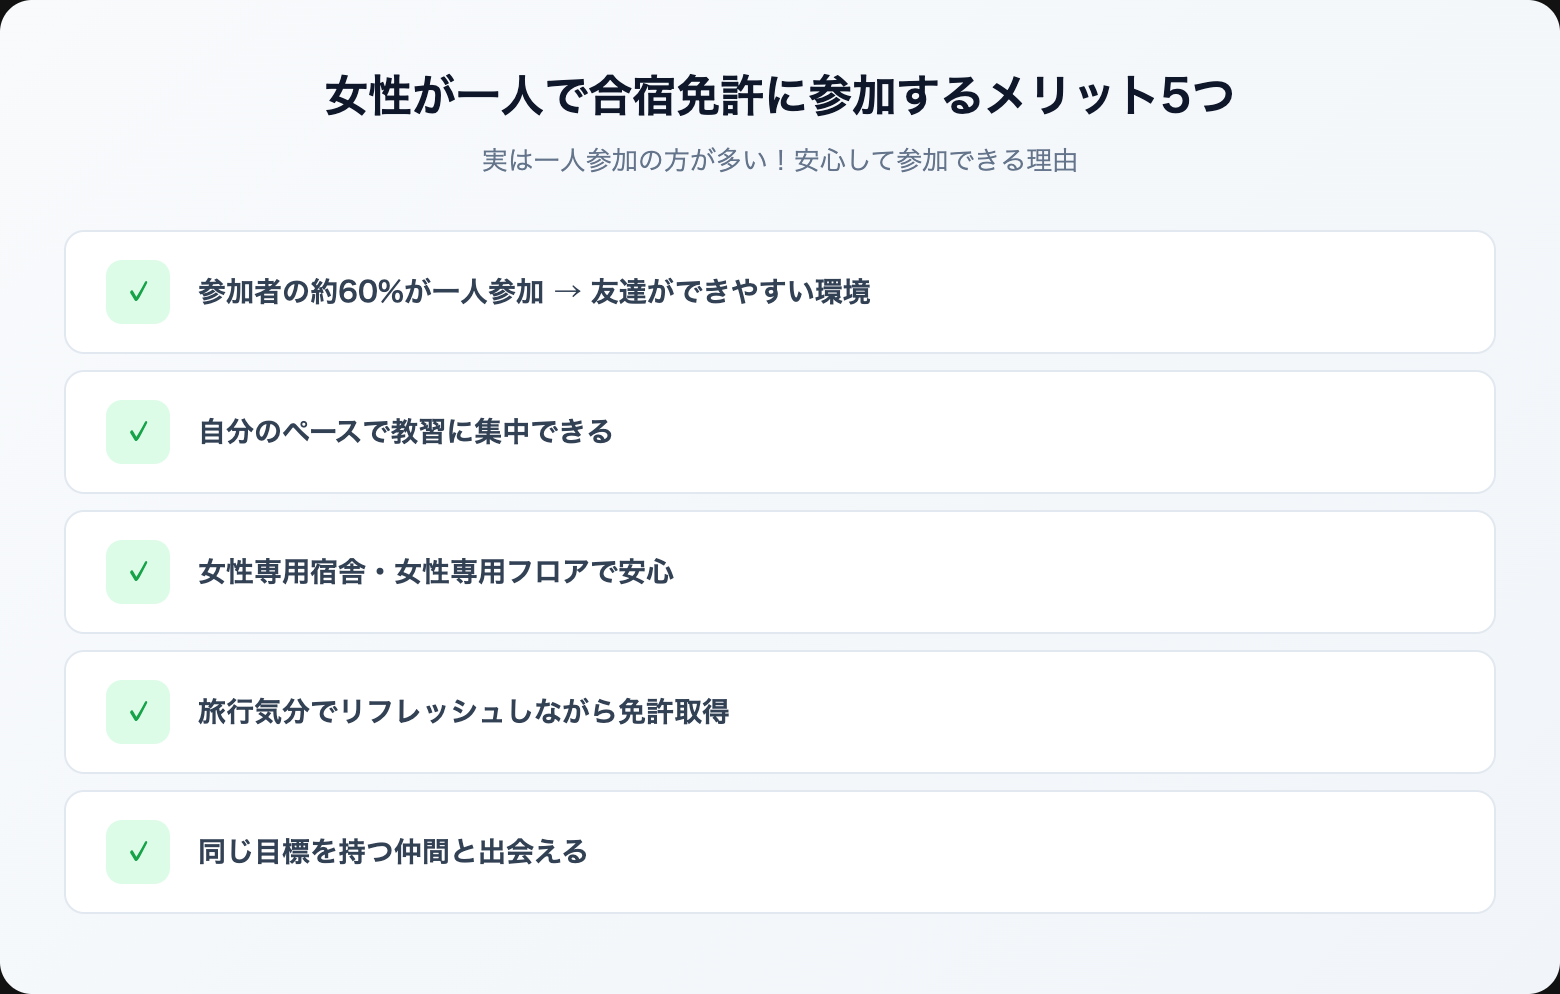
Task: Click the text 友達ができやすい環境
Action: point(731,292)
